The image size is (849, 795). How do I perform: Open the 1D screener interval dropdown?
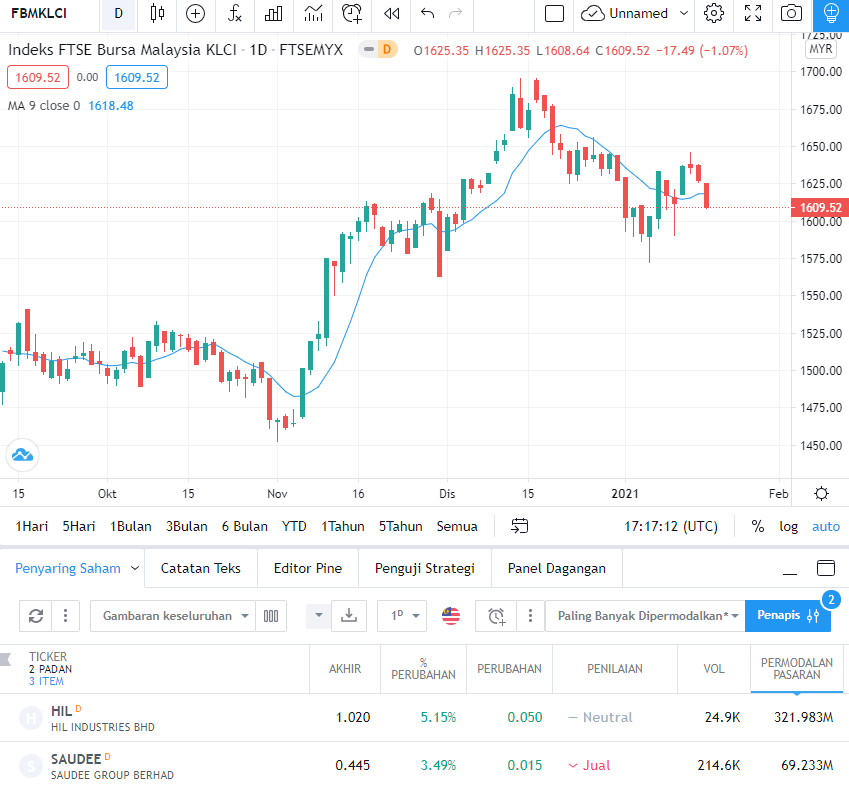[402, 616]
